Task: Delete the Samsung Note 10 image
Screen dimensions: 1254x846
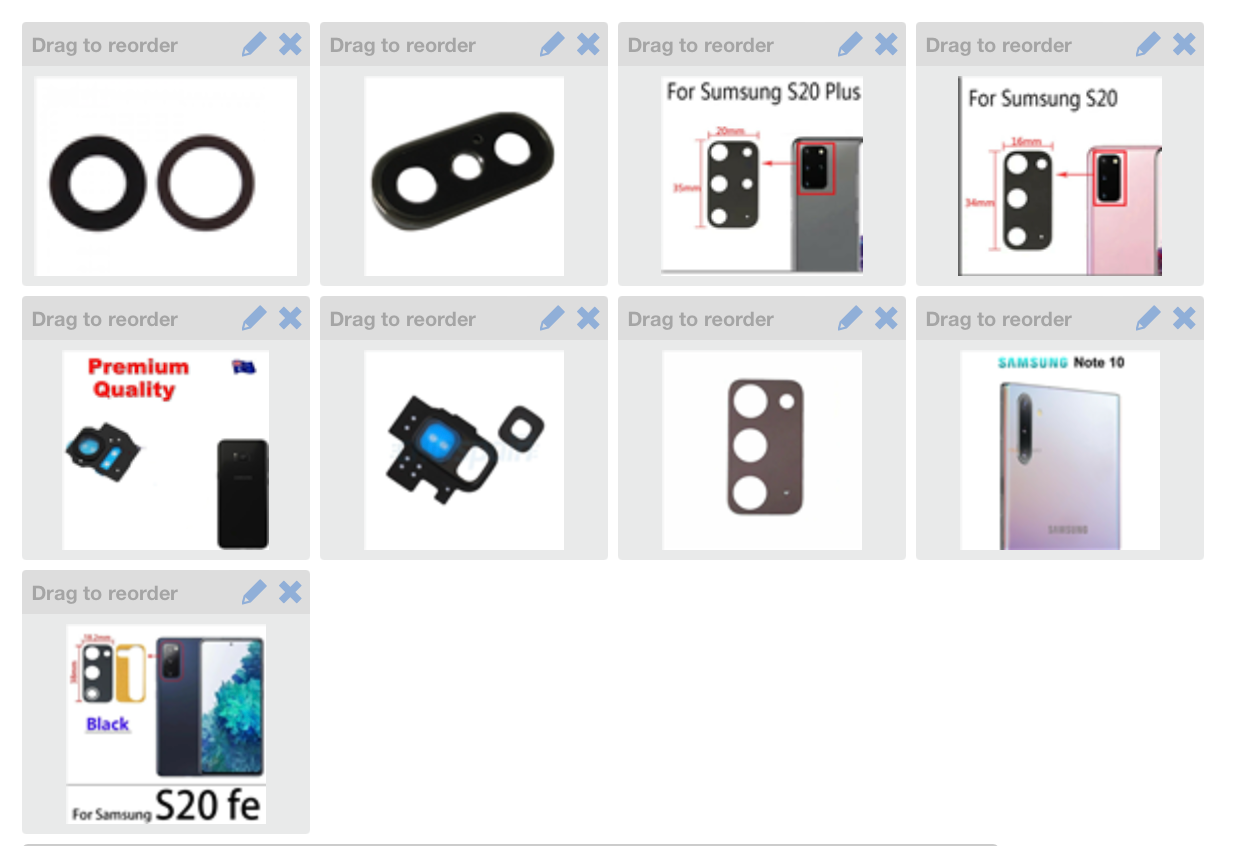Action: (1184, 318)
